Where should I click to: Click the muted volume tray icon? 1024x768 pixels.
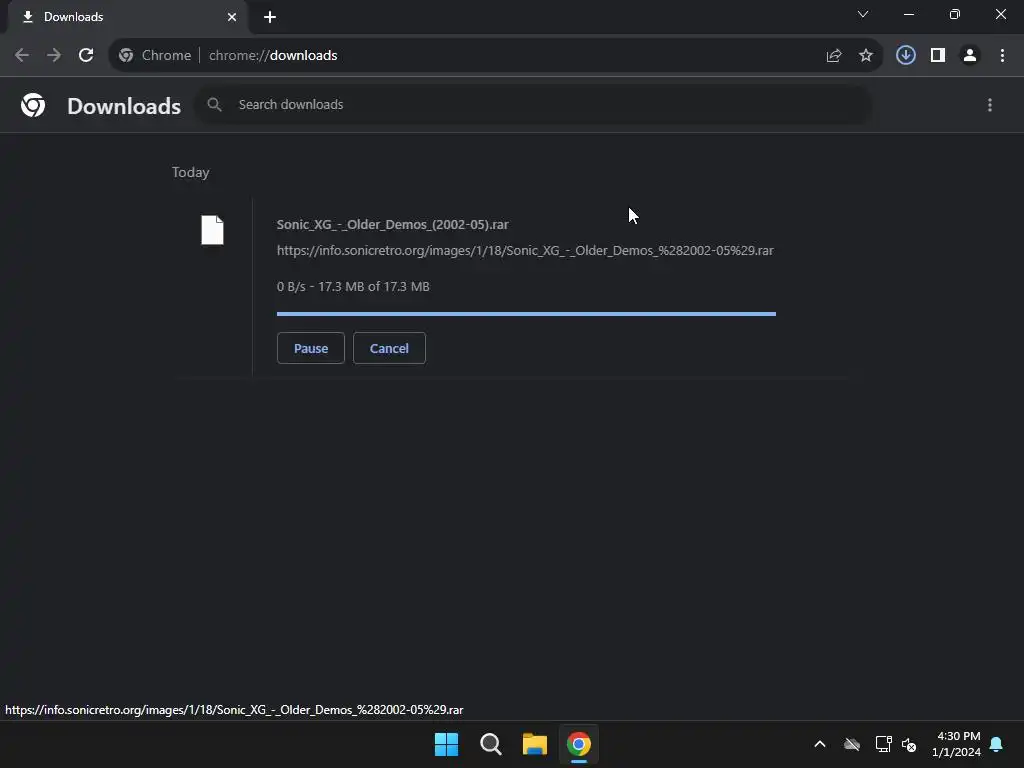909,744
